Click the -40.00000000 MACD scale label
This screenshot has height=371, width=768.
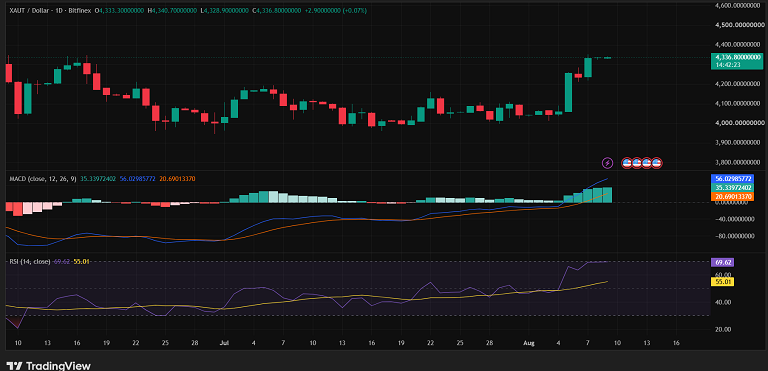735,219
